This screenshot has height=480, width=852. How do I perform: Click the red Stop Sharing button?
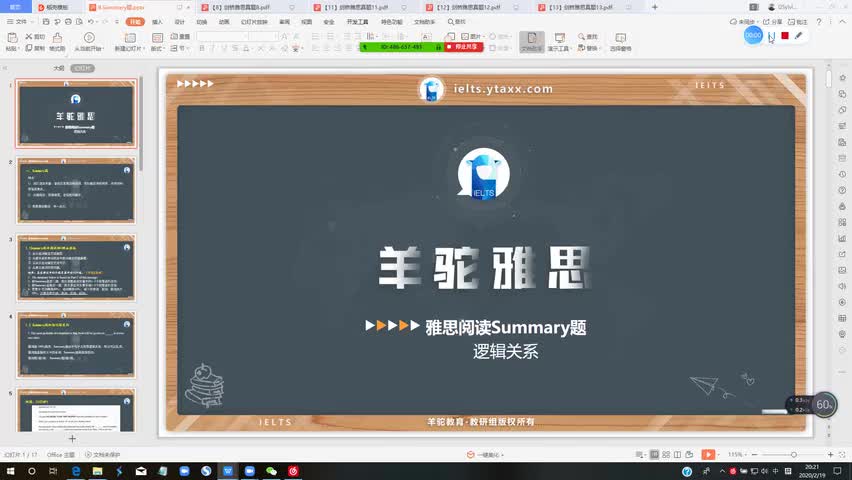463,47
